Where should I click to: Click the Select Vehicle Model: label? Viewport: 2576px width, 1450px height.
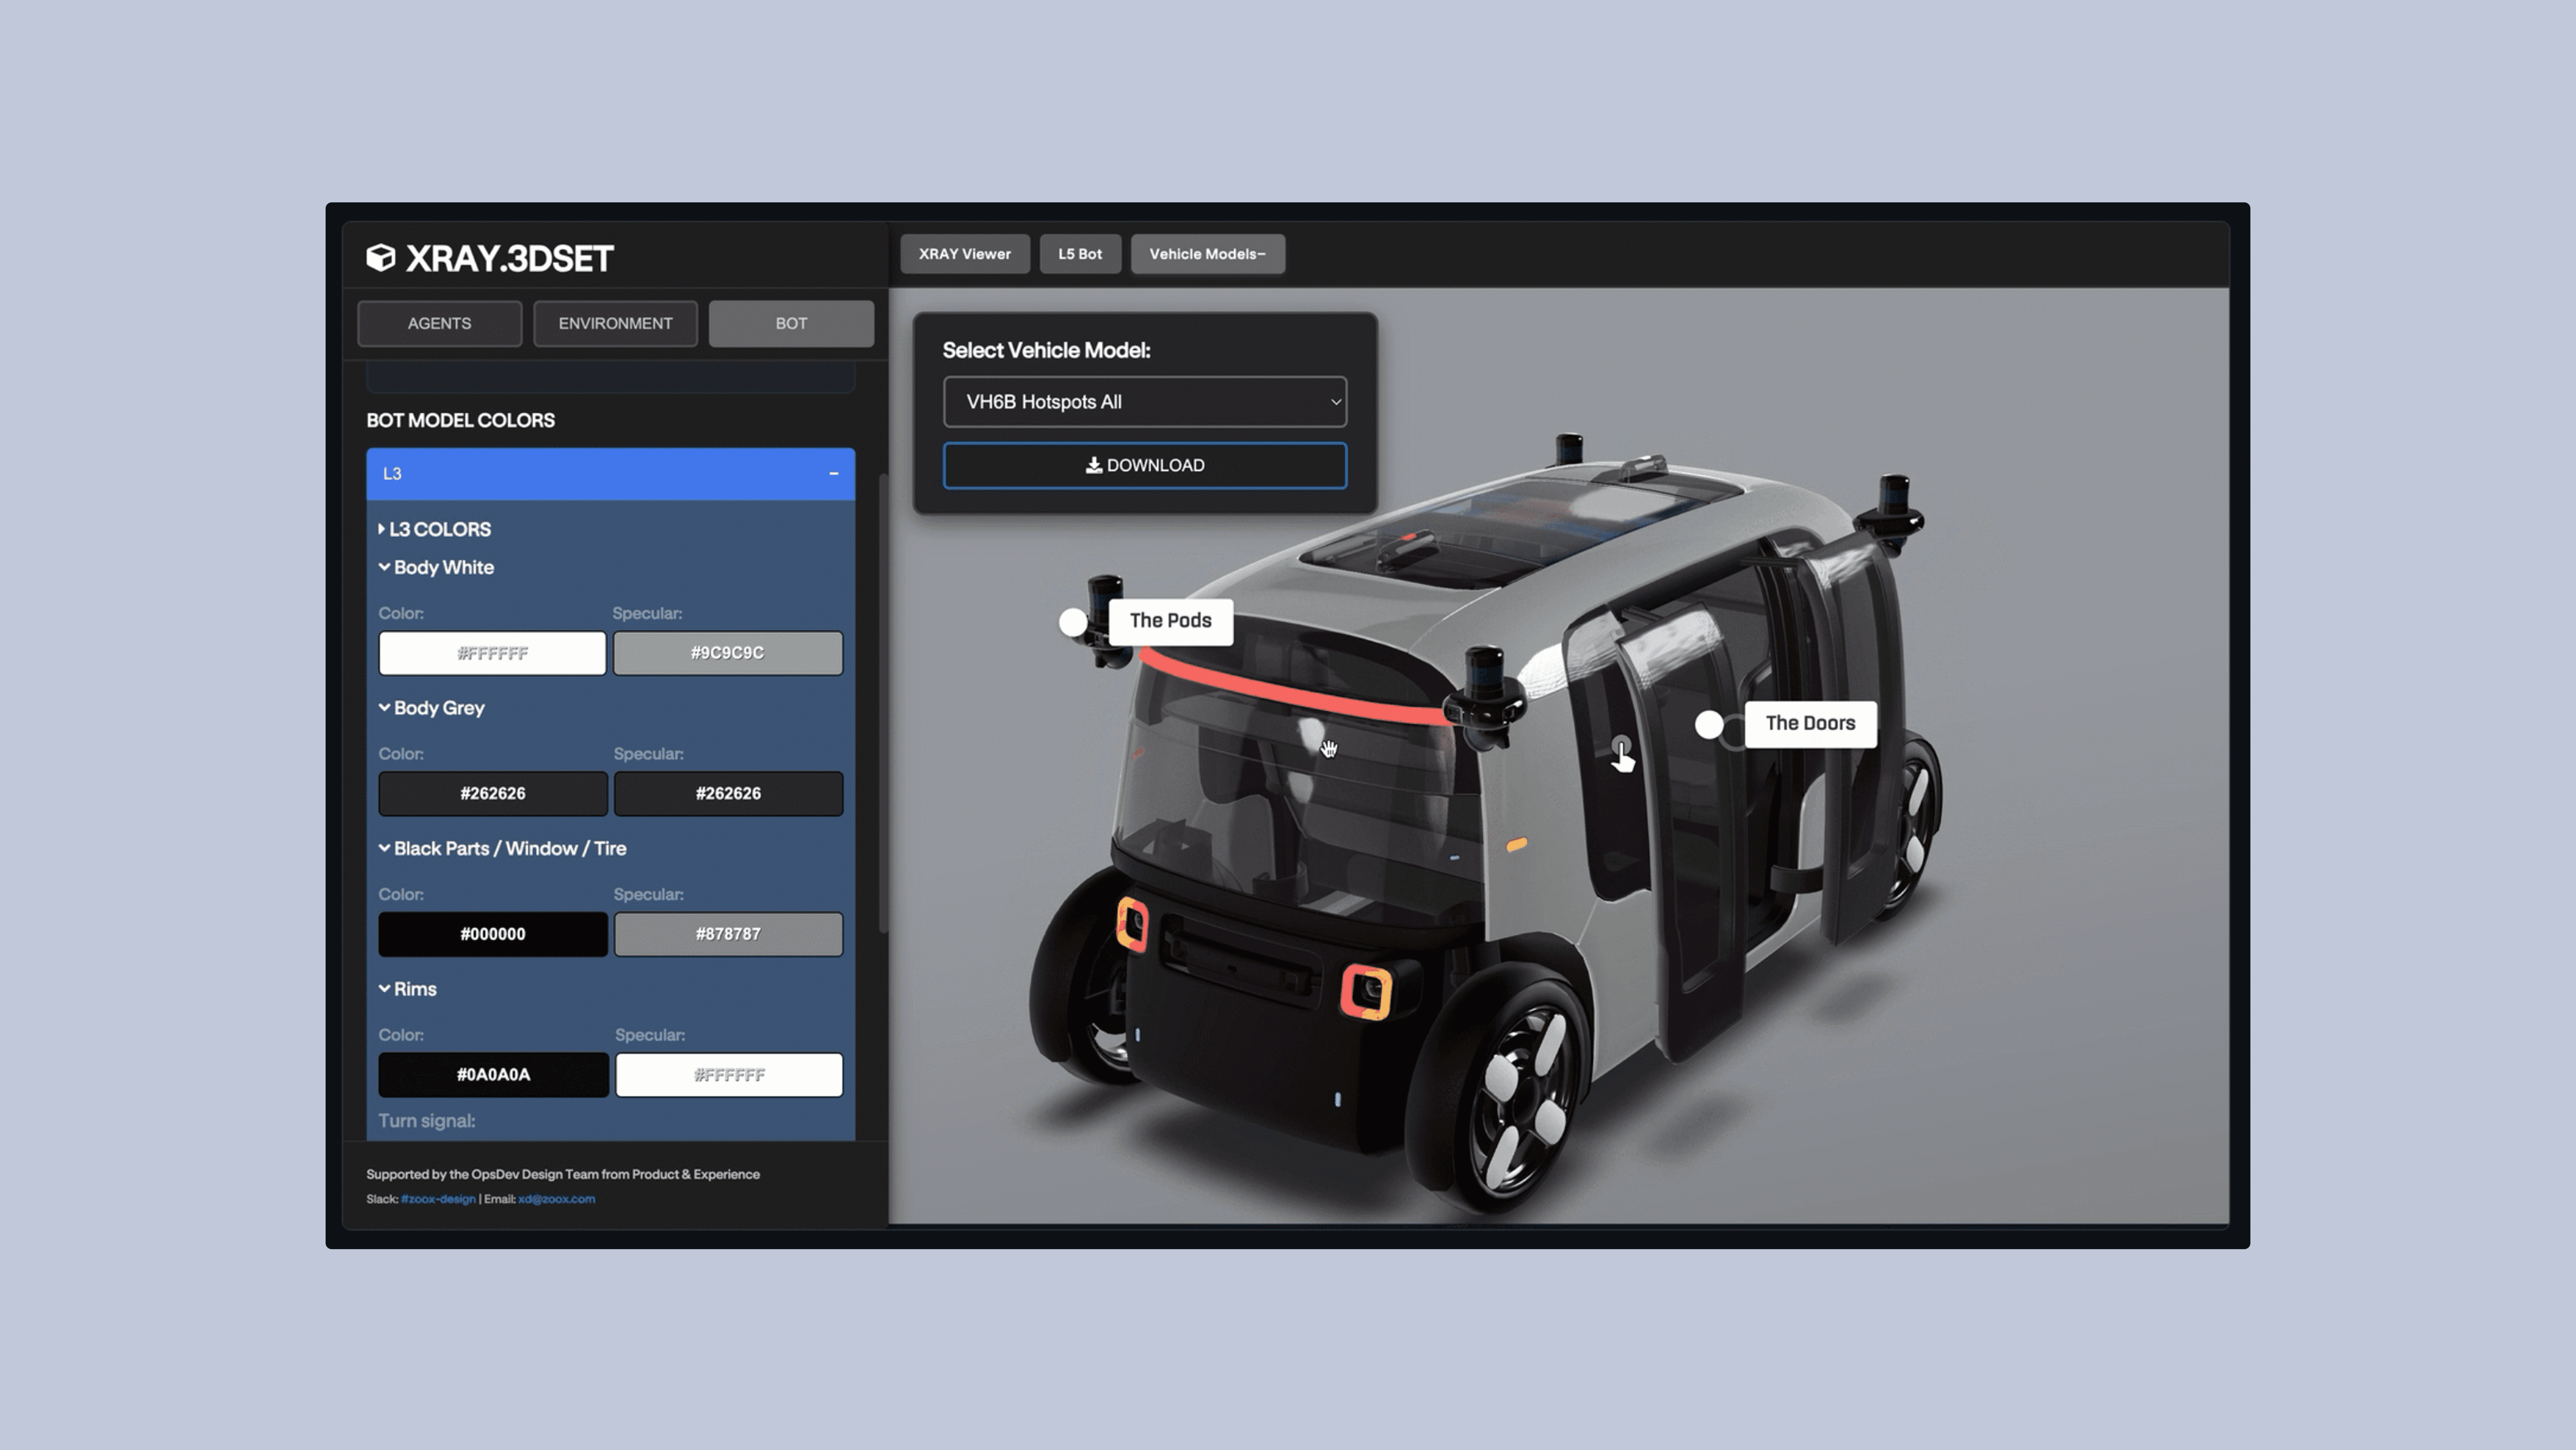tap(1046, 351)
